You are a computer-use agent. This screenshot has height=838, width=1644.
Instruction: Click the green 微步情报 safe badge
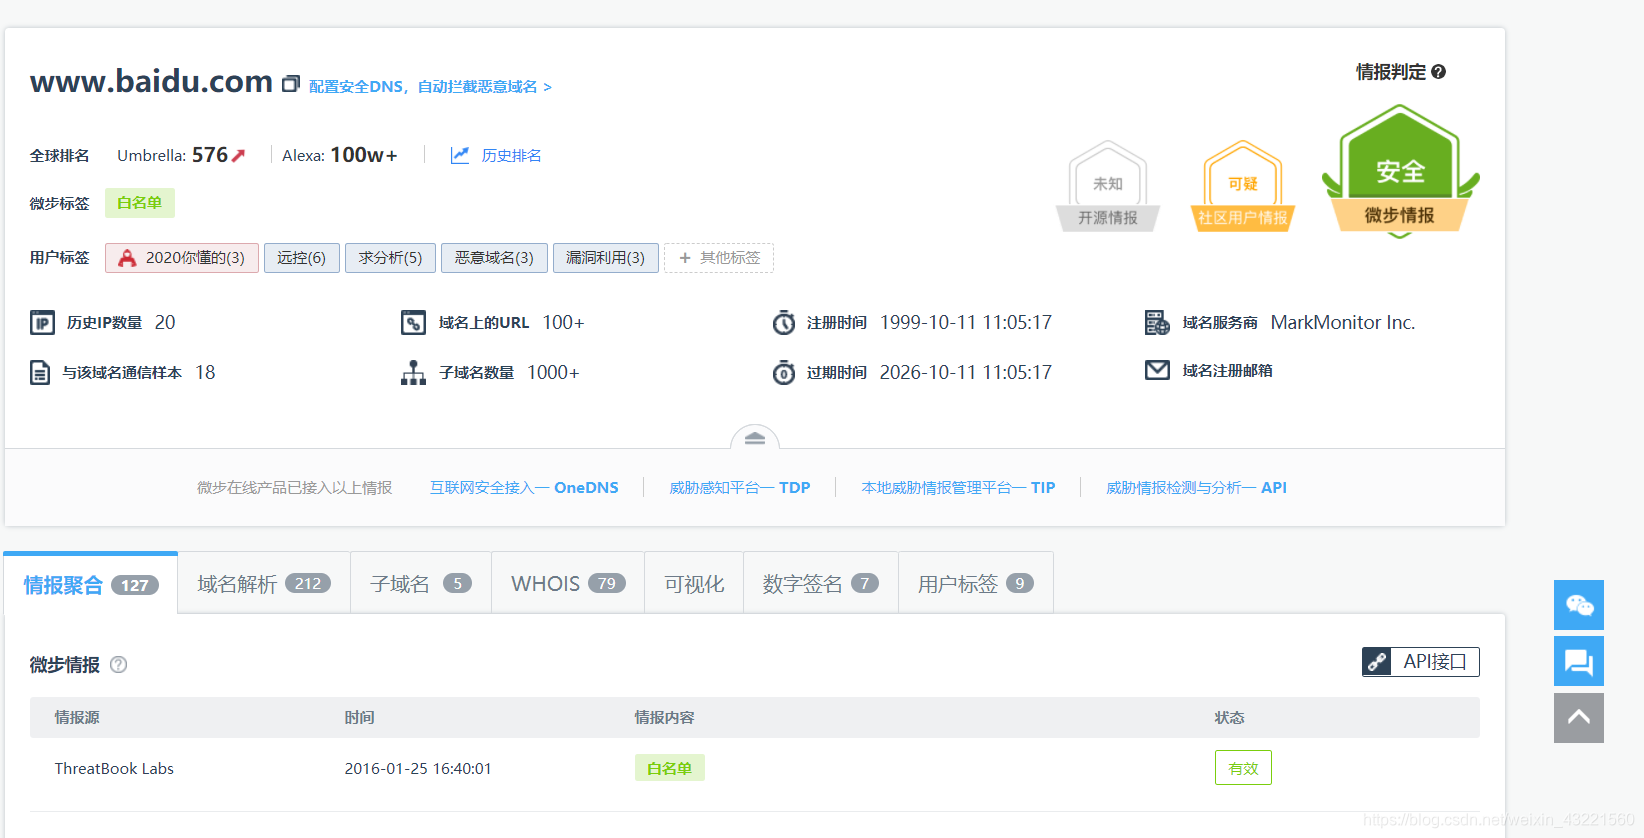pos(1400,171)
